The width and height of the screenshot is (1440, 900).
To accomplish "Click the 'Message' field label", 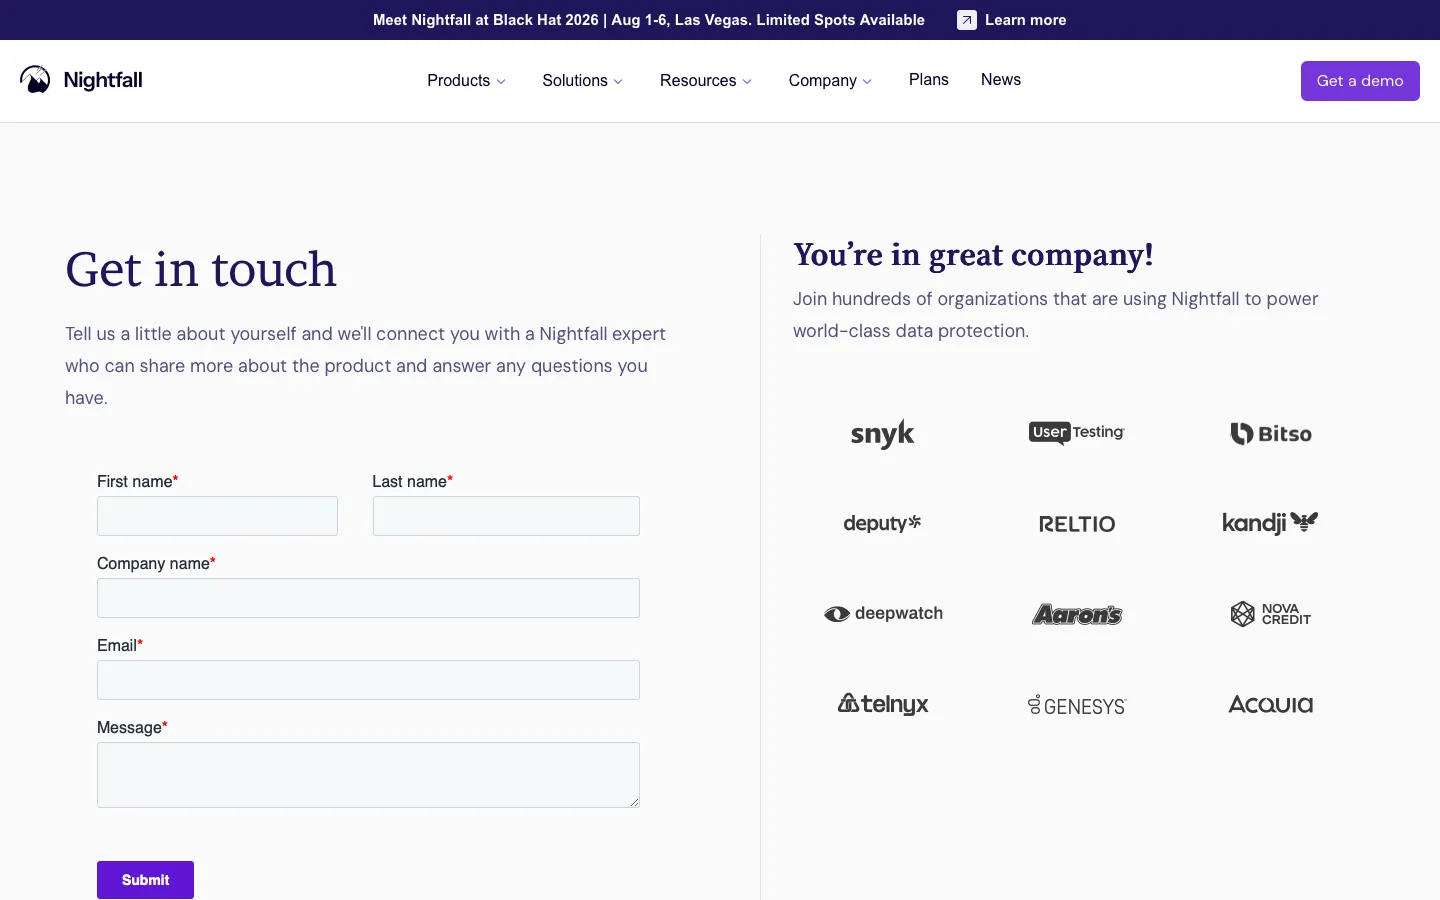I will point(132,727).
